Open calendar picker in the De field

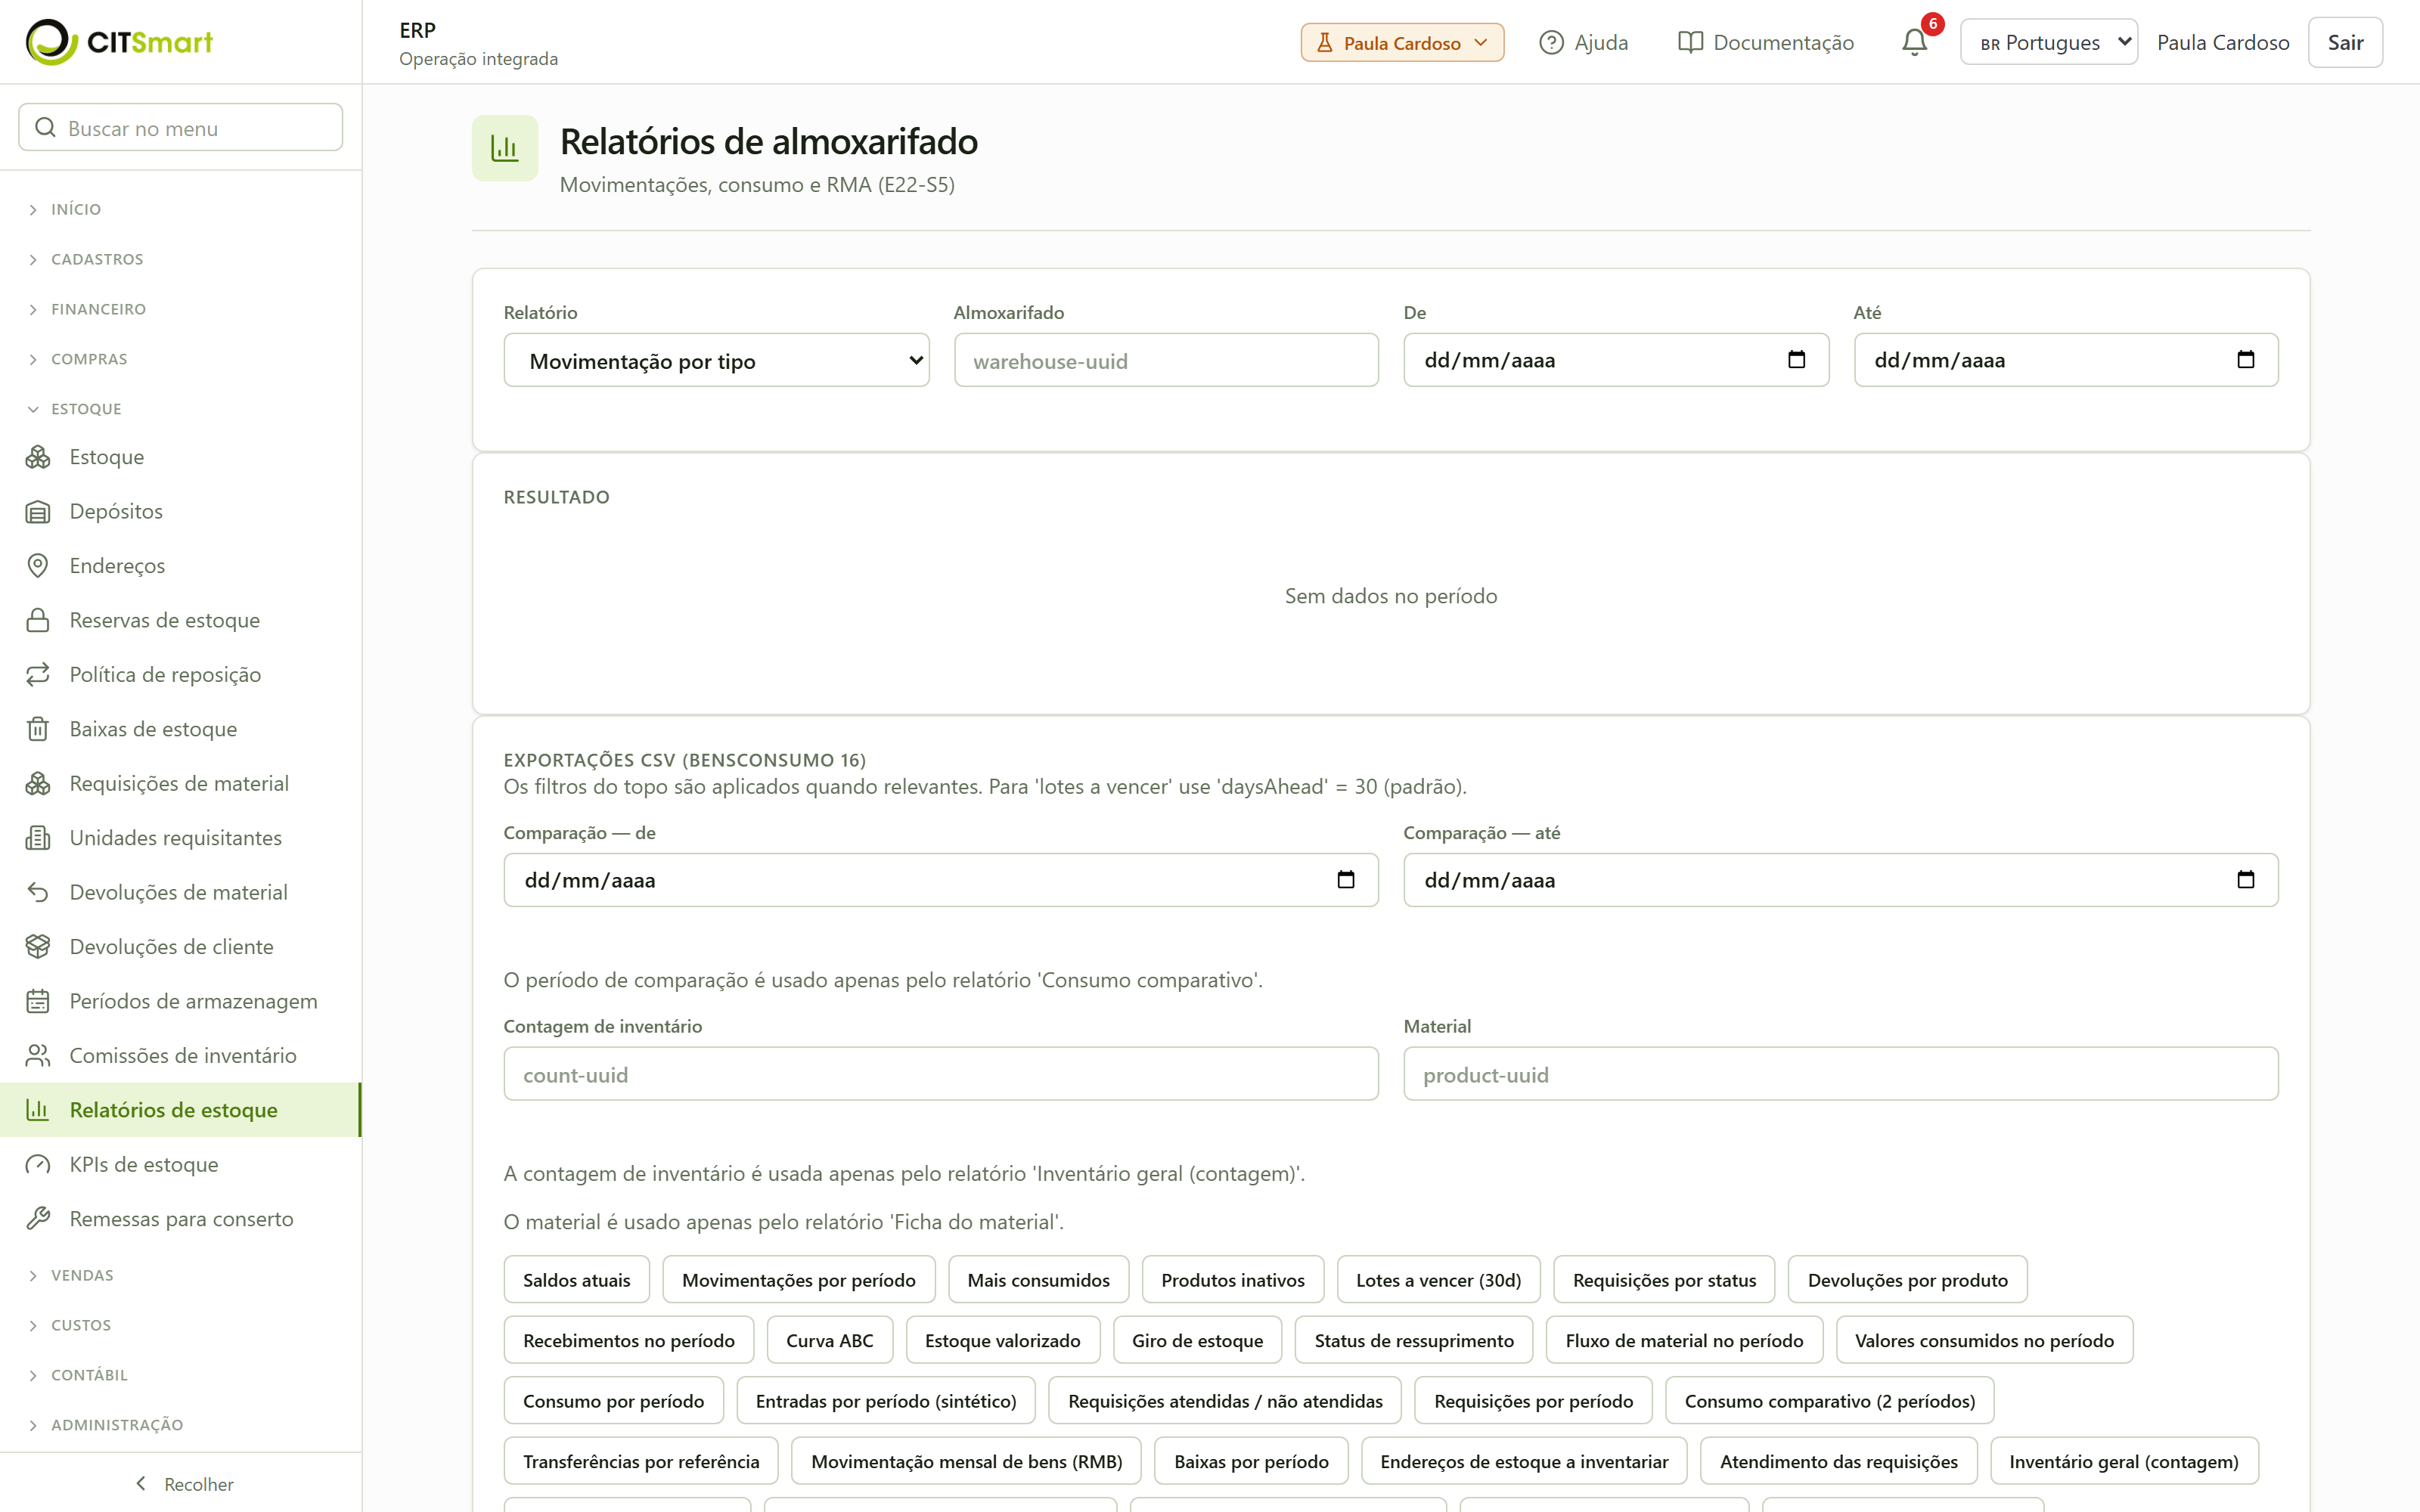(1796, 360)
